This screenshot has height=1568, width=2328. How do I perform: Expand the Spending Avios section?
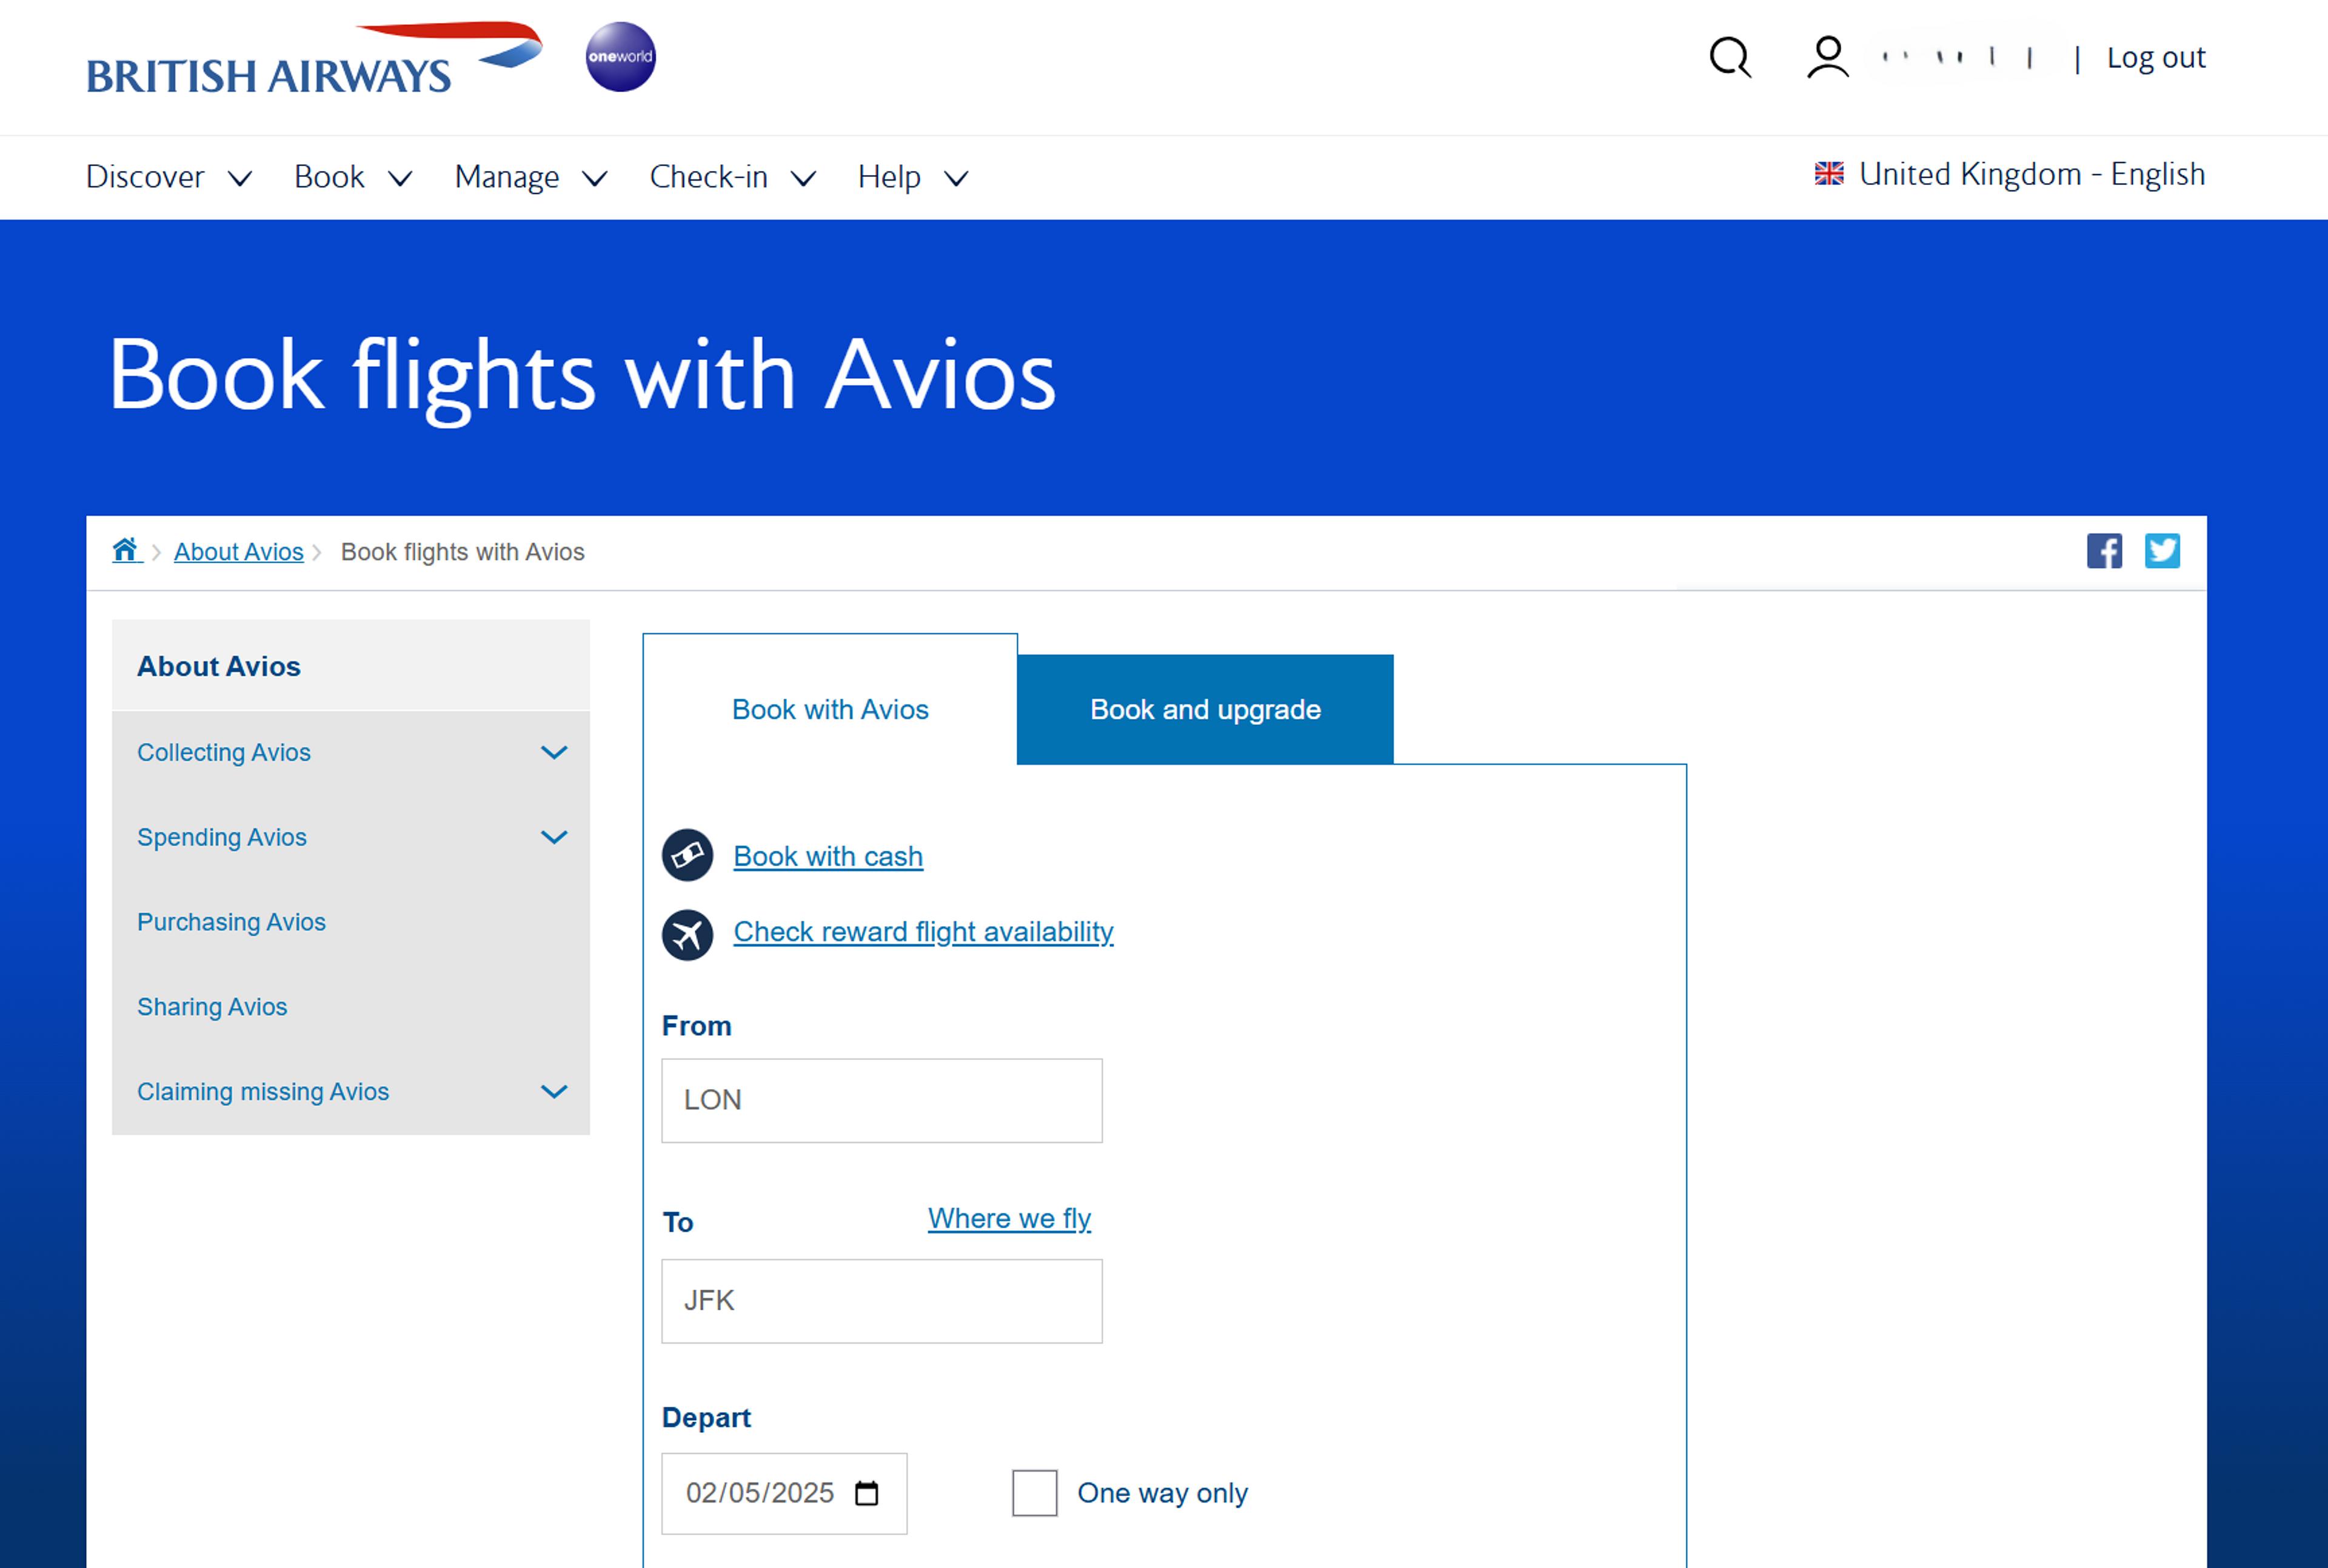pos(554,837)
